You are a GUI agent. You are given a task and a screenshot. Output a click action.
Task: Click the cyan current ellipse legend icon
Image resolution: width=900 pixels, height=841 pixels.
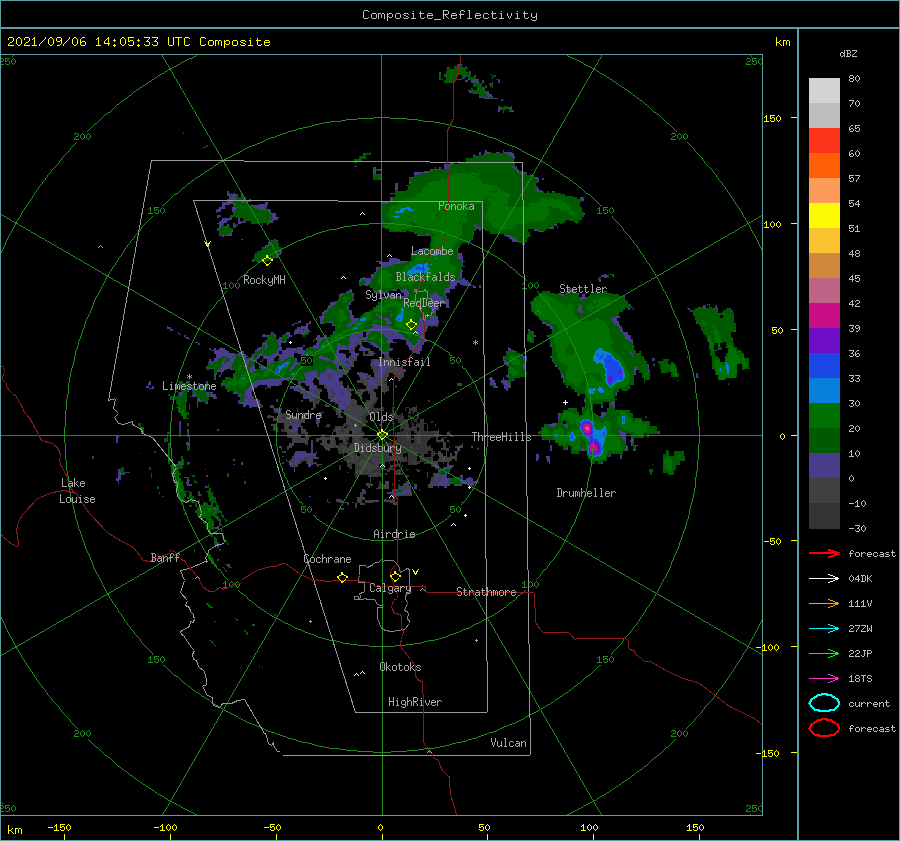coord(824,703)
